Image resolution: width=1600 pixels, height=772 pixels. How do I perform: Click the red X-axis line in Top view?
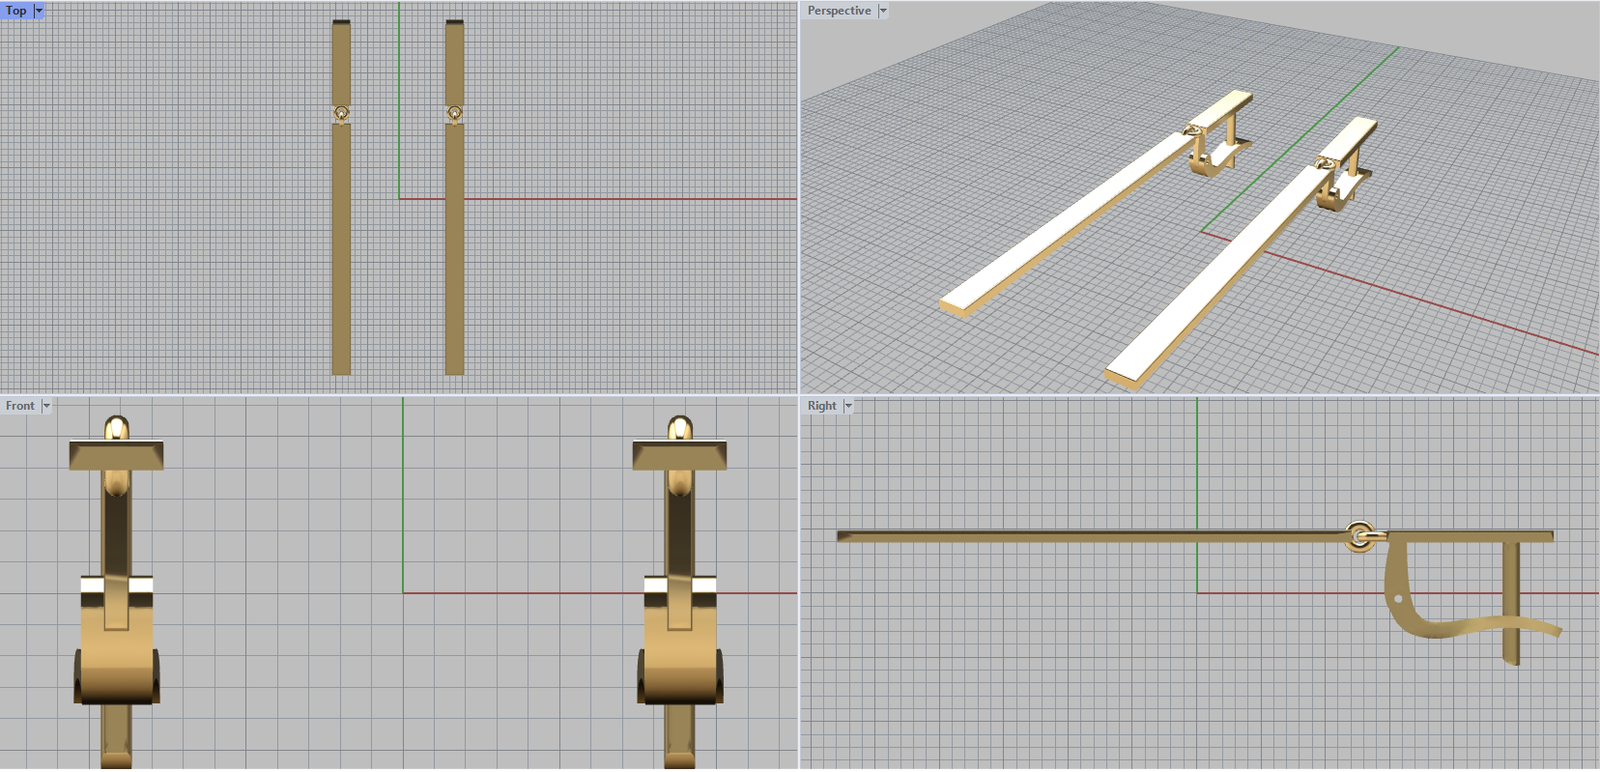click(630, 199)
